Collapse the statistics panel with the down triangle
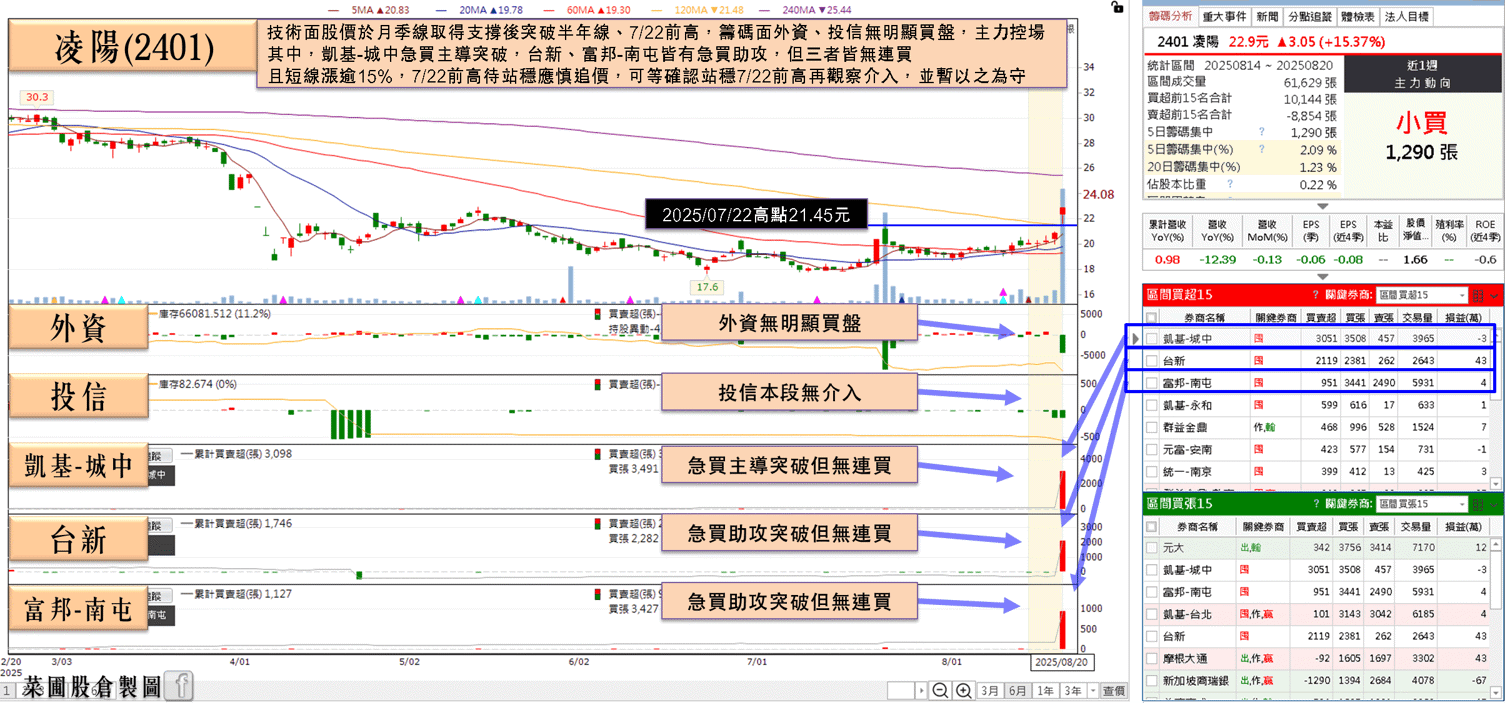Screen dimensions: 1505x720 1323,207
